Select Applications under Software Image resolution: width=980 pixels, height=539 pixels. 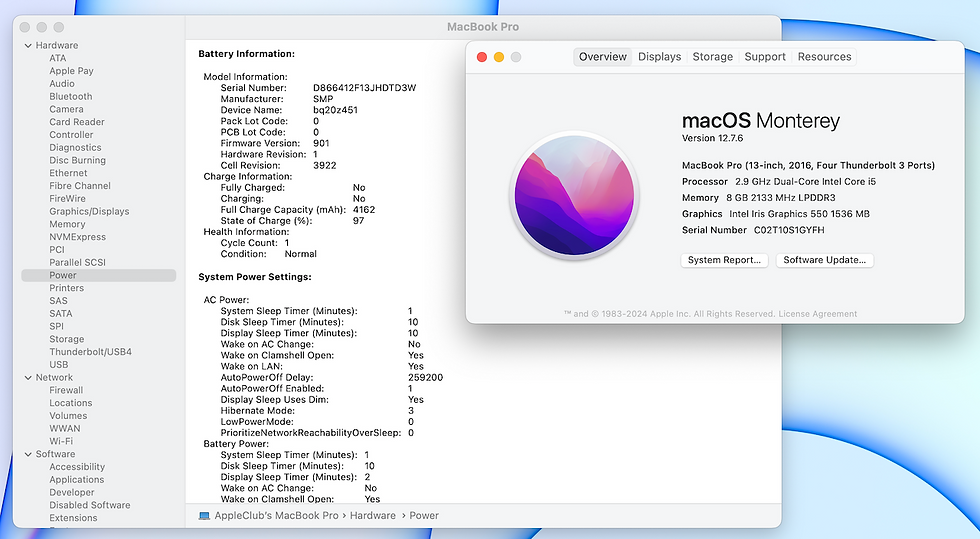pyautogui.click(x=77, y=480)
